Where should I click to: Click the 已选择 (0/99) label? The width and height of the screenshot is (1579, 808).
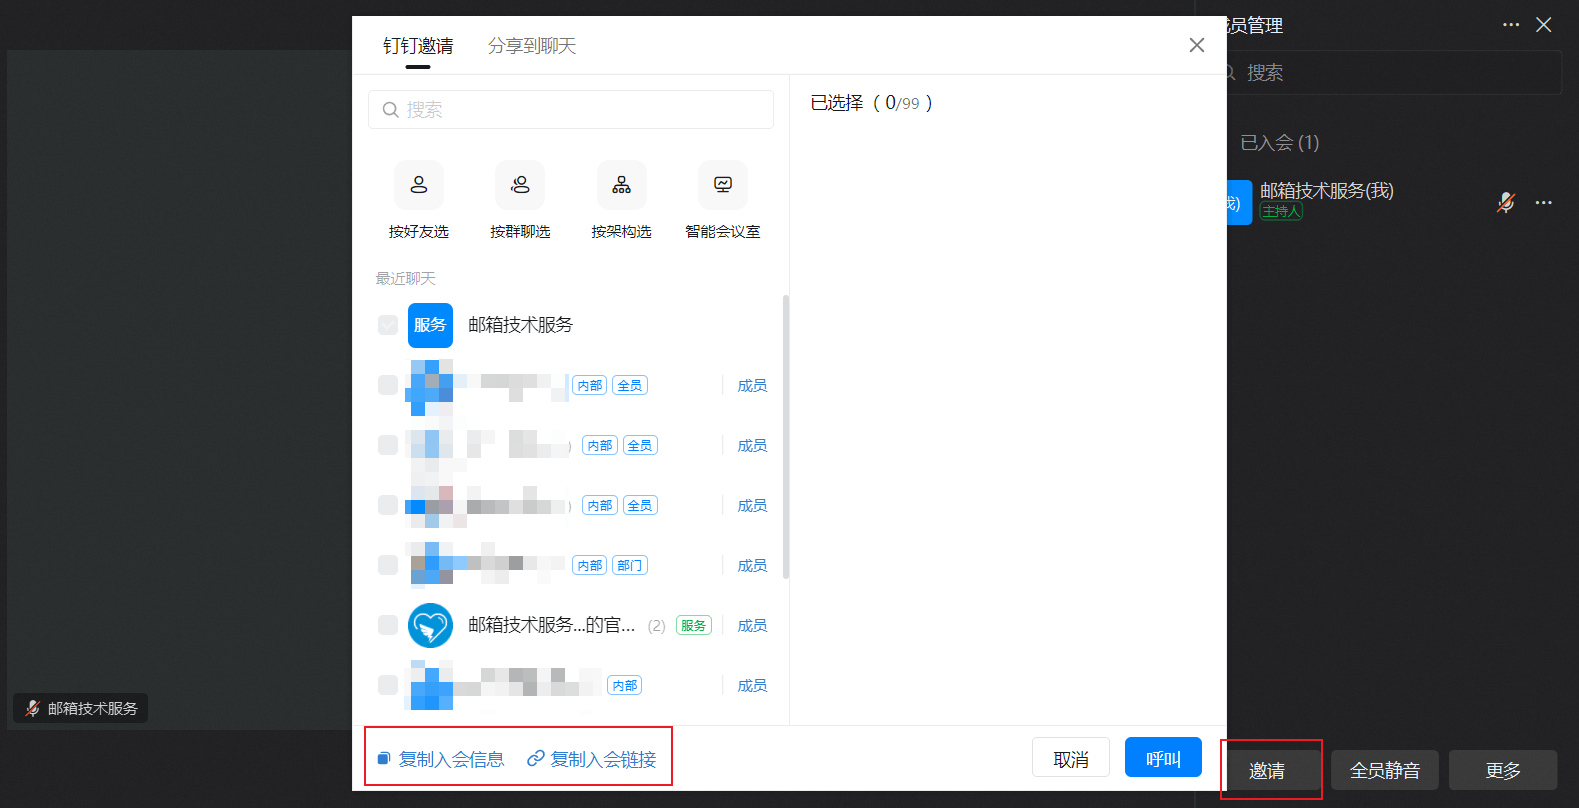coord(871,103)
